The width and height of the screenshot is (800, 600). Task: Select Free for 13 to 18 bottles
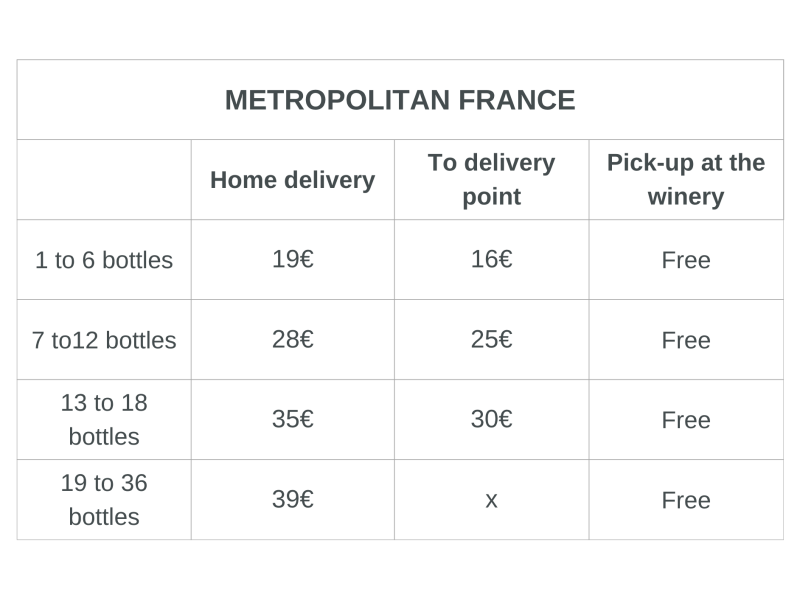(686, 420)
